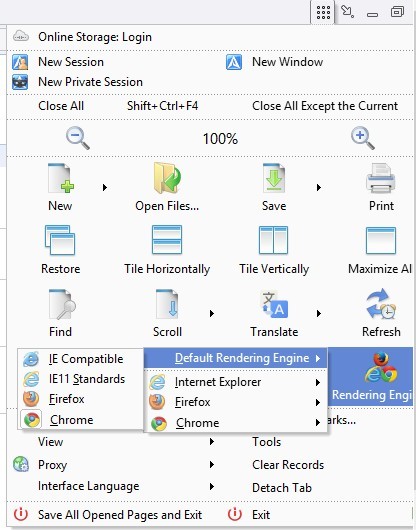Click the Refresh icon with clock

(x=381, y=303)
